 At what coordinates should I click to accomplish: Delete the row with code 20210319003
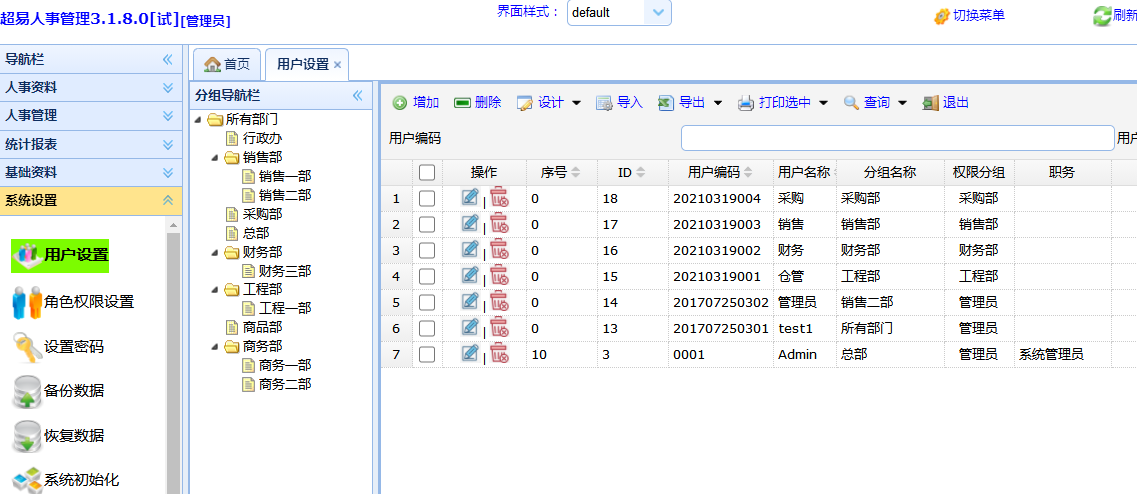pyautogui.click(x=499, y=224)
